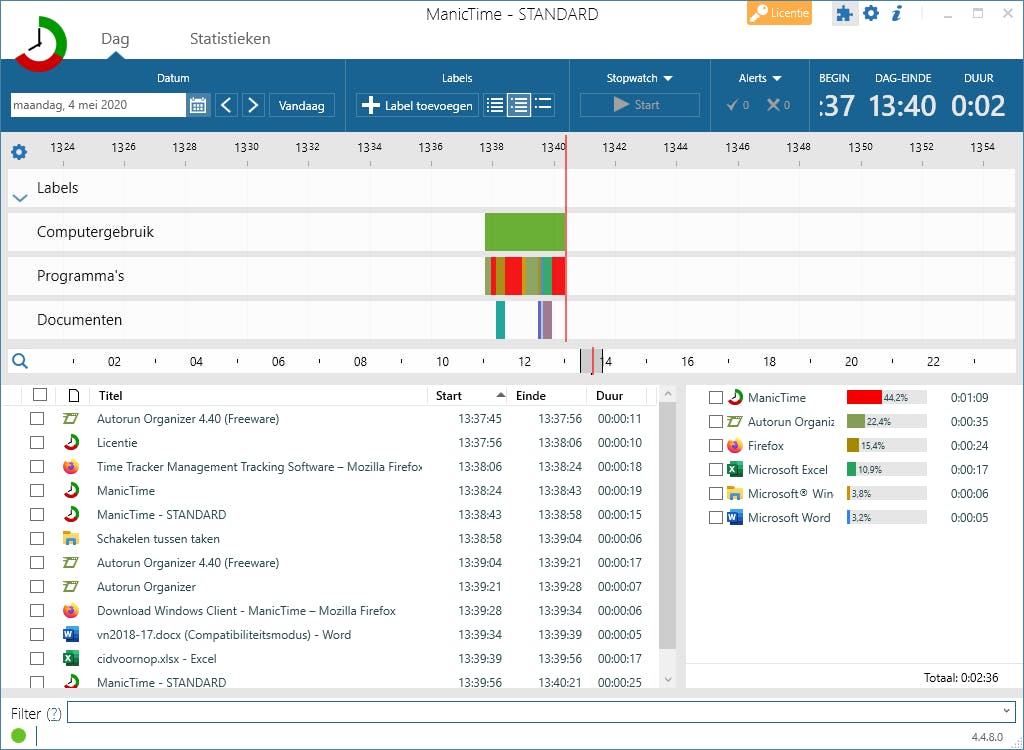This screenshot has height=750, width=1024.
Task: Go to next day arrow
Action: 253,105
